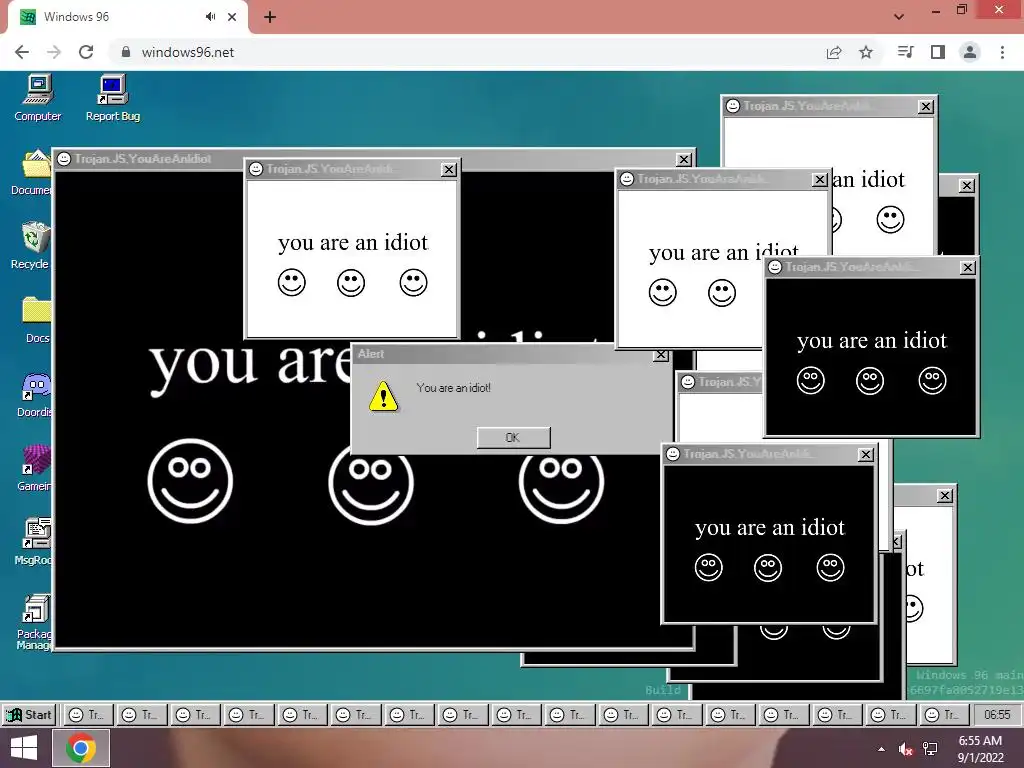1024x768 pixels.
Task: Click the yellow warning icon in Alert
Action: [x=383, y=396]
